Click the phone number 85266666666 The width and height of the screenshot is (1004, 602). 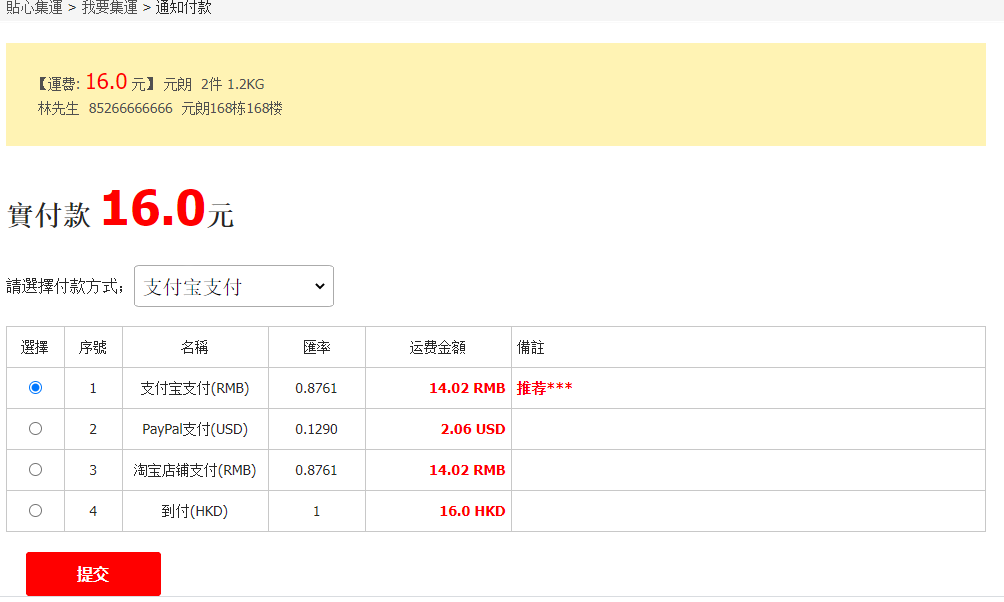(130, 108)
